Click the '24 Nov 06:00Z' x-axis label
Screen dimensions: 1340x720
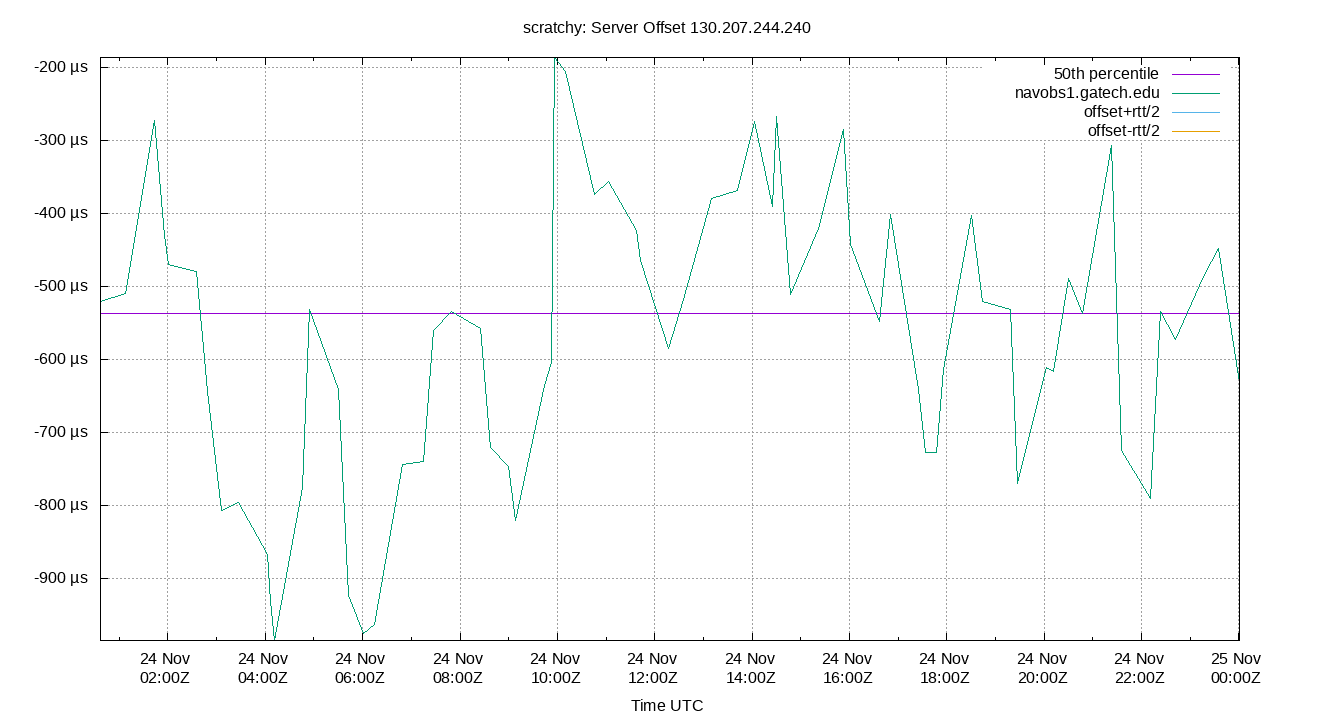click(360, 668)
